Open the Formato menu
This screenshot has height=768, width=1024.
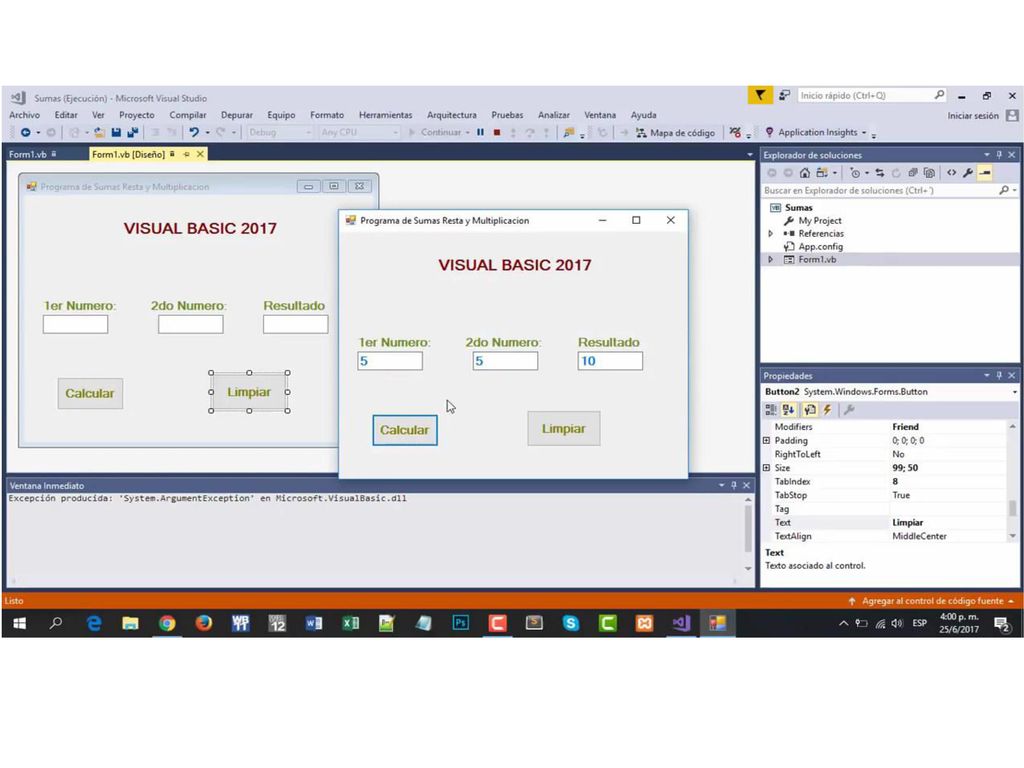pos(327,115)
